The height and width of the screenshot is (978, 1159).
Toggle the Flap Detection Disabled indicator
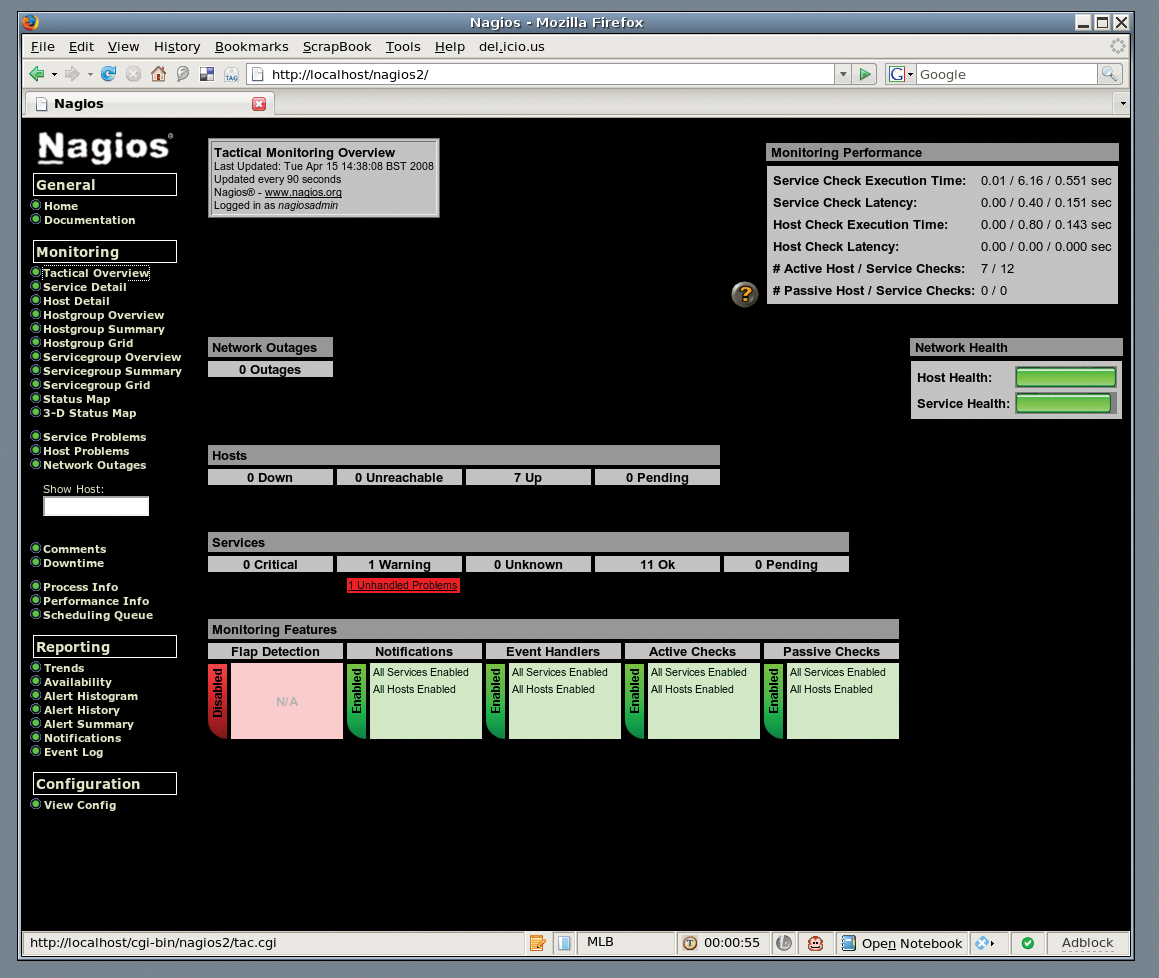(x=218, y=701)
